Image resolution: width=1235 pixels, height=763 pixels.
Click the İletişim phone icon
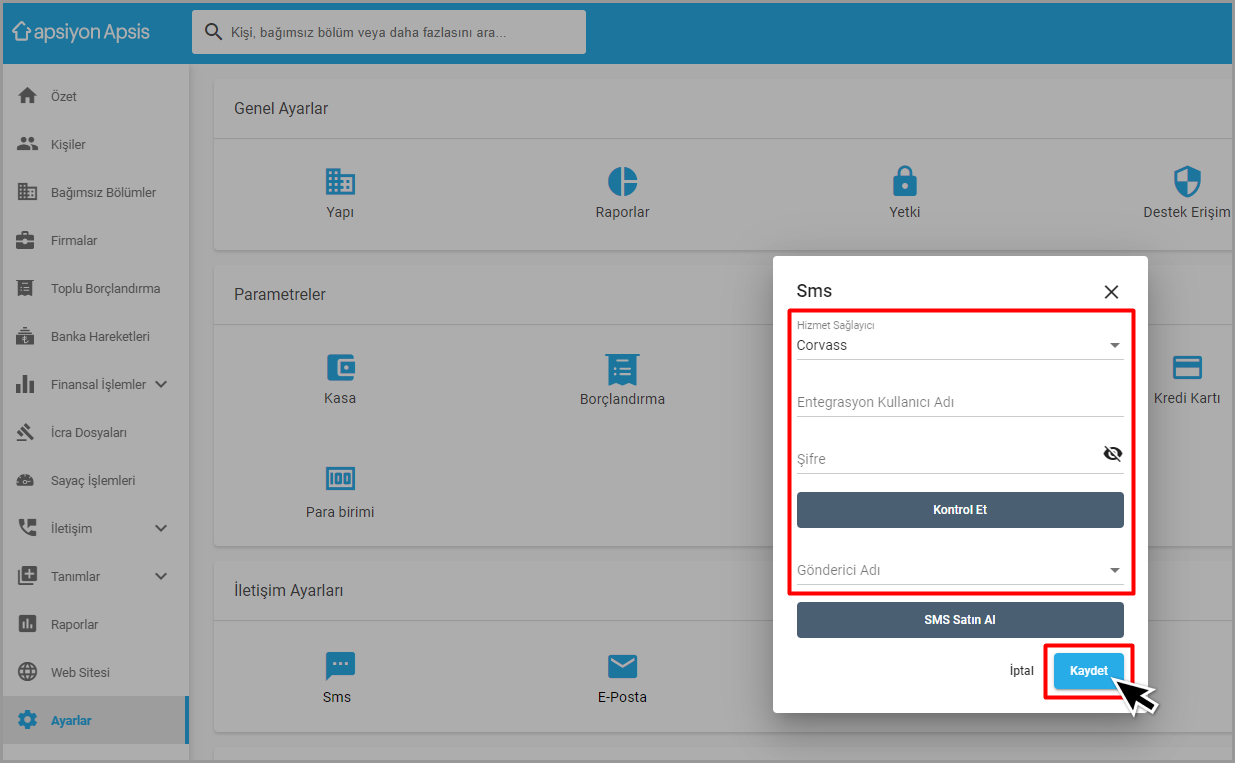coord(27,528)
